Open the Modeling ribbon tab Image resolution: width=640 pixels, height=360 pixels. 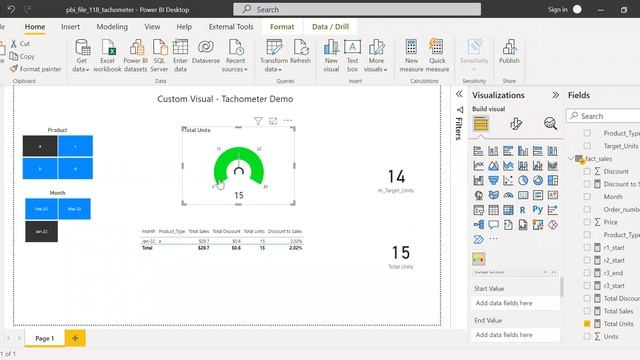pyautogui.click(x=112, y=27)
